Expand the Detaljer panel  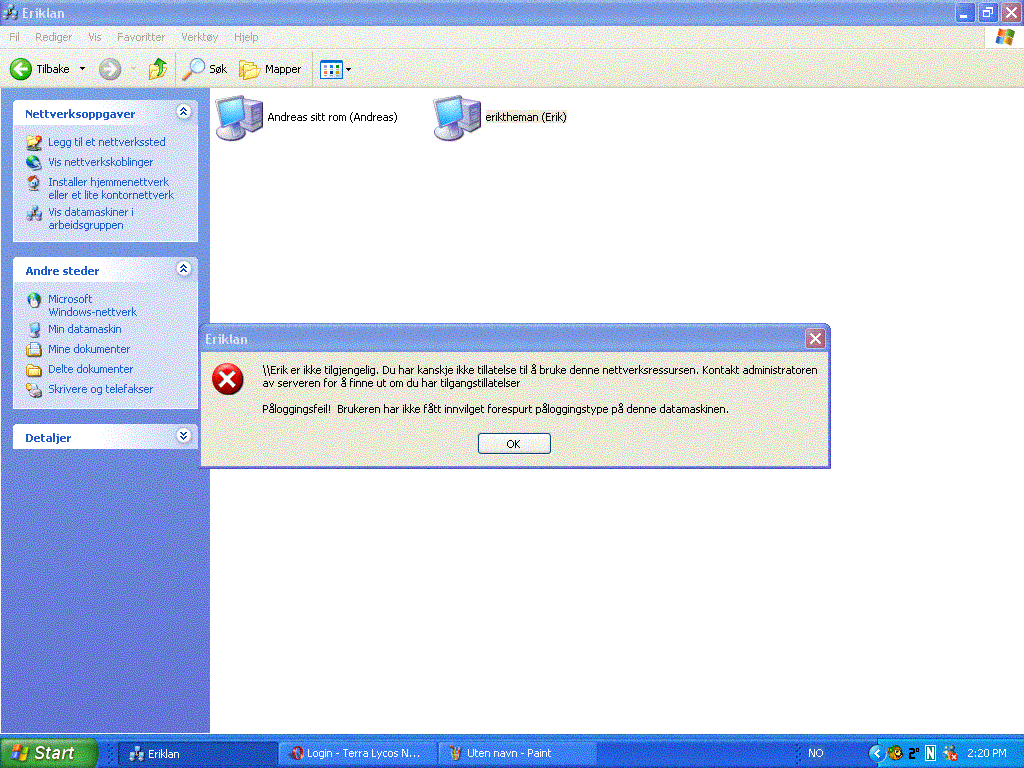184,436
